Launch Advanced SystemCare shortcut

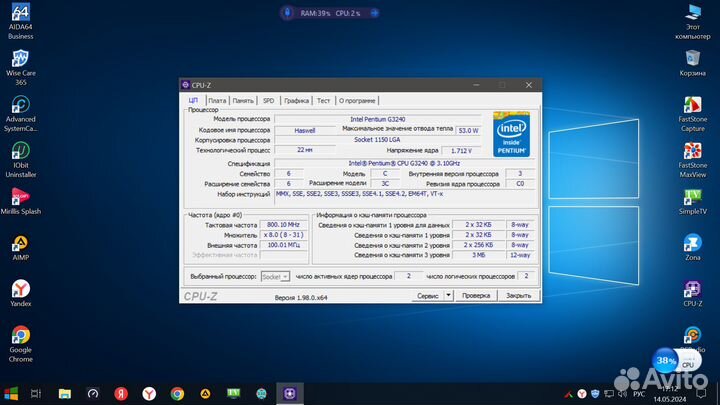tap(20, 114)
